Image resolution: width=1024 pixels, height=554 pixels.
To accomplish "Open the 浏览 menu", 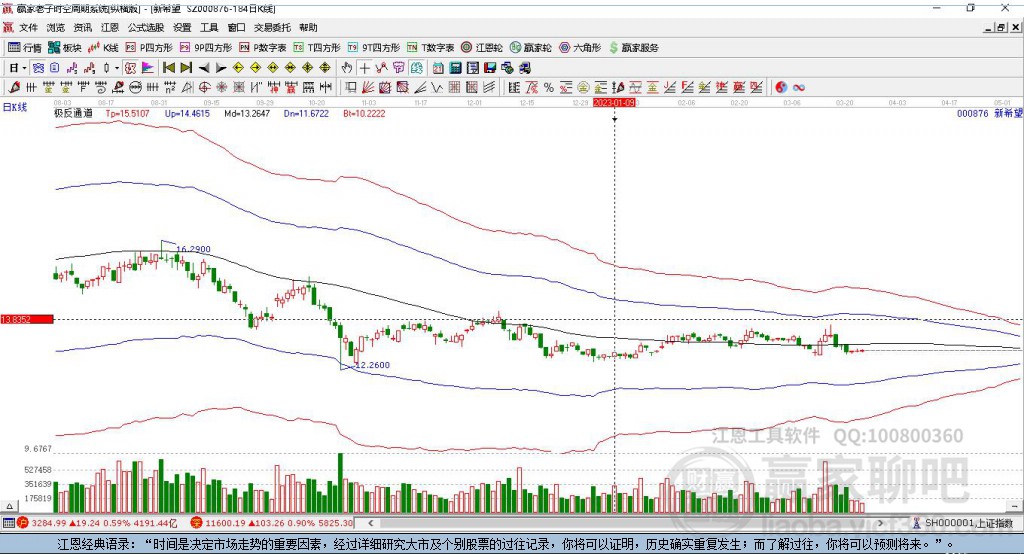I will pos(56,27).
